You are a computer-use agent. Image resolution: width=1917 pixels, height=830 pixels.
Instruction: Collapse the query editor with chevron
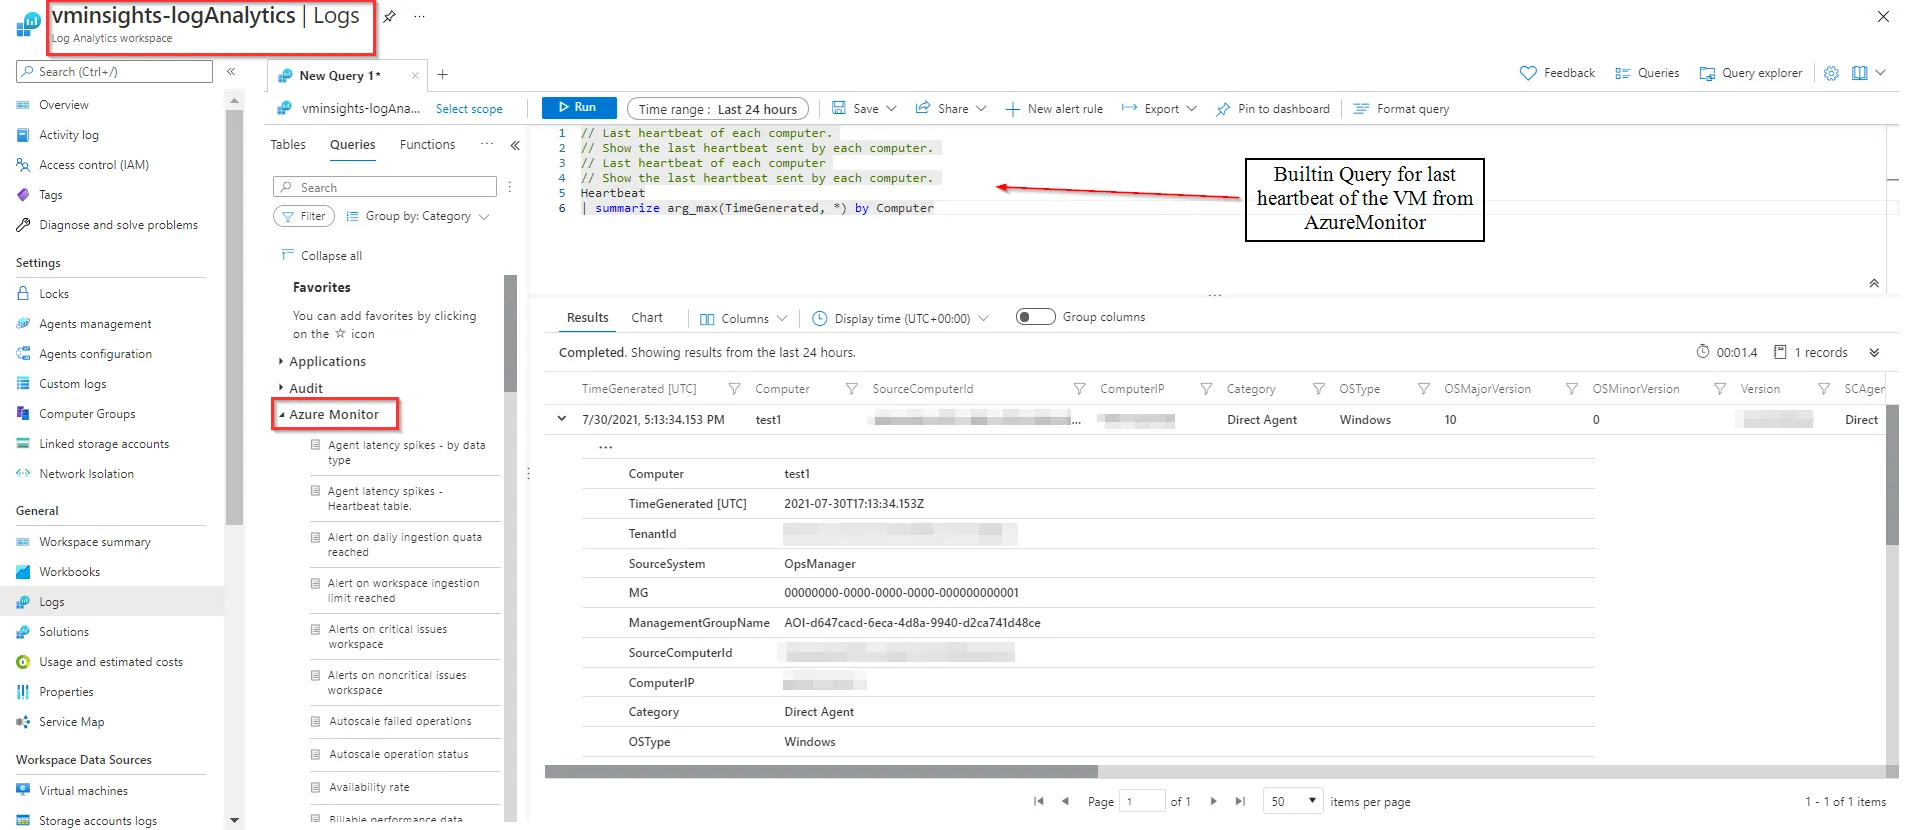(1874, 284)
